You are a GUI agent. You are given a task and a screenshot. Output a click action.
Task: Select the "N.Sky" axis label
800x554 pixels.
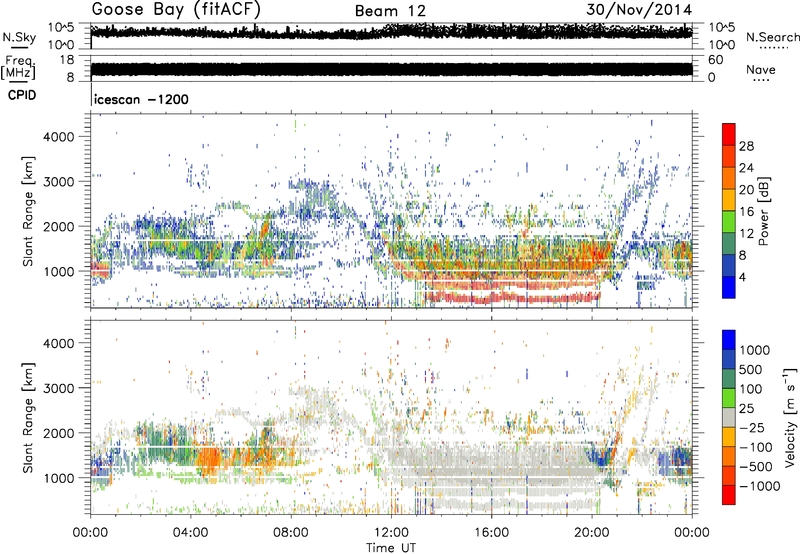(x=19, y=37)
